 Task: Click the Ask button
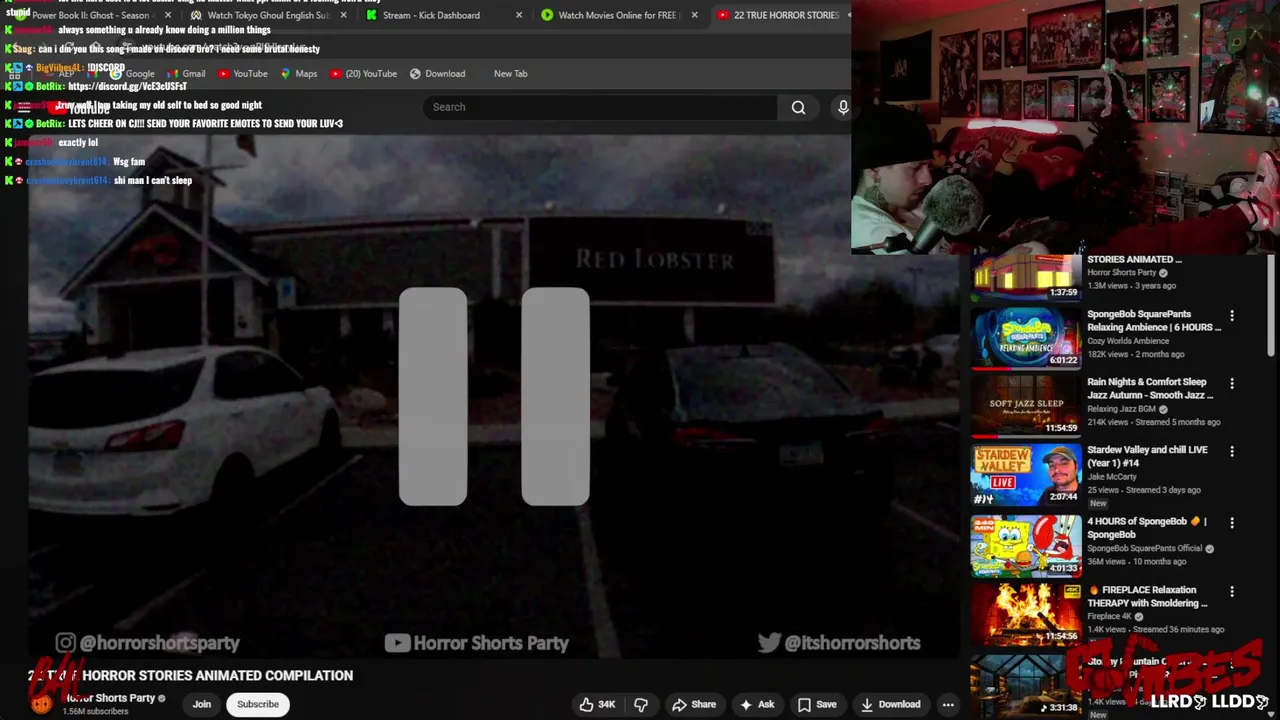pos(756,704)
